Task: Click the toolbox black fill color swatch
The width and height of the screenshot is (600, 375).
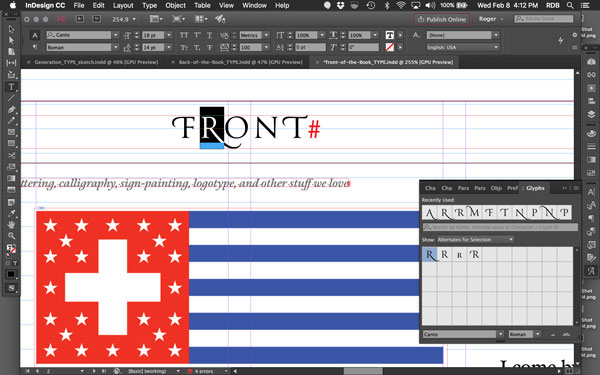Action: (x=11, y=274)
